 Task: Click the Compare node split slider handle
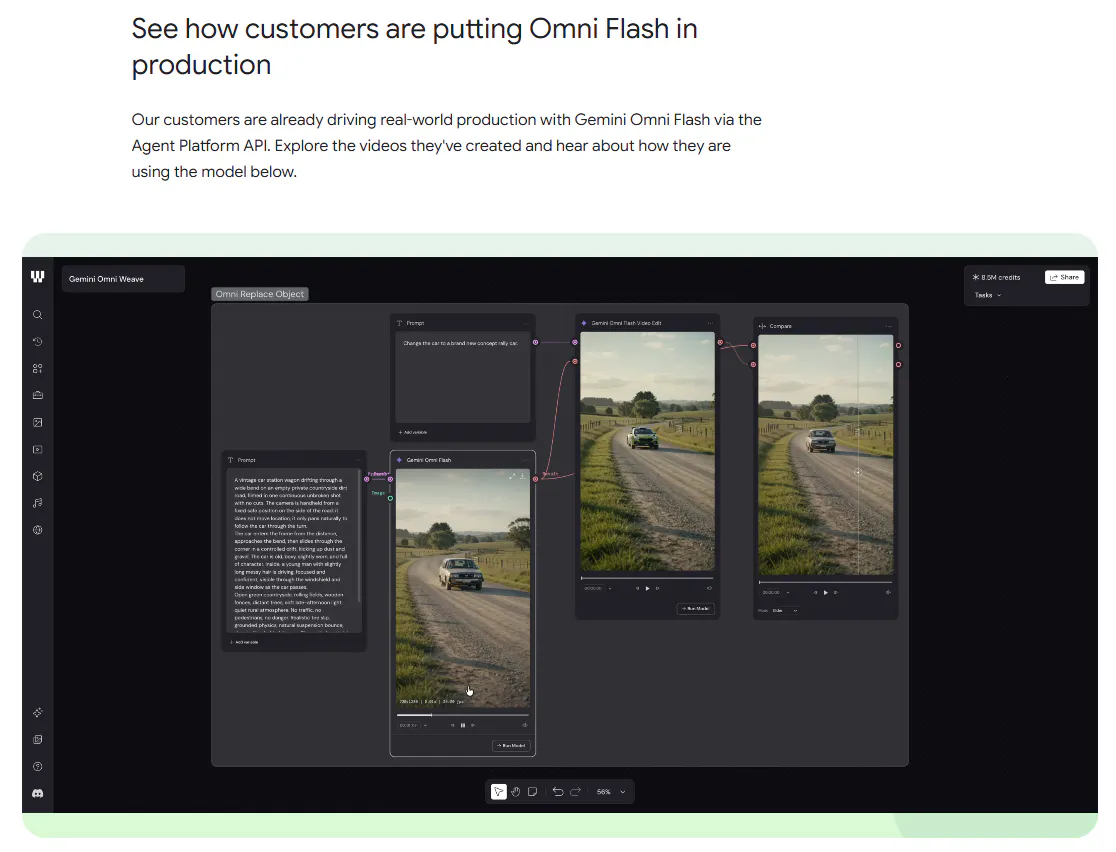pos(858,472)
